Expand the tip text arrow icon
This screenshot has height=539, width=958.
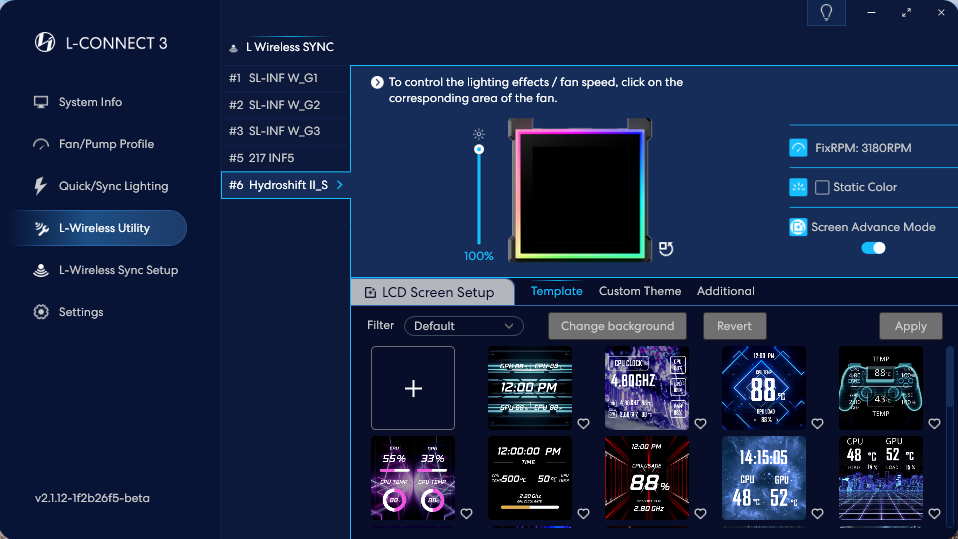[377, 83]
